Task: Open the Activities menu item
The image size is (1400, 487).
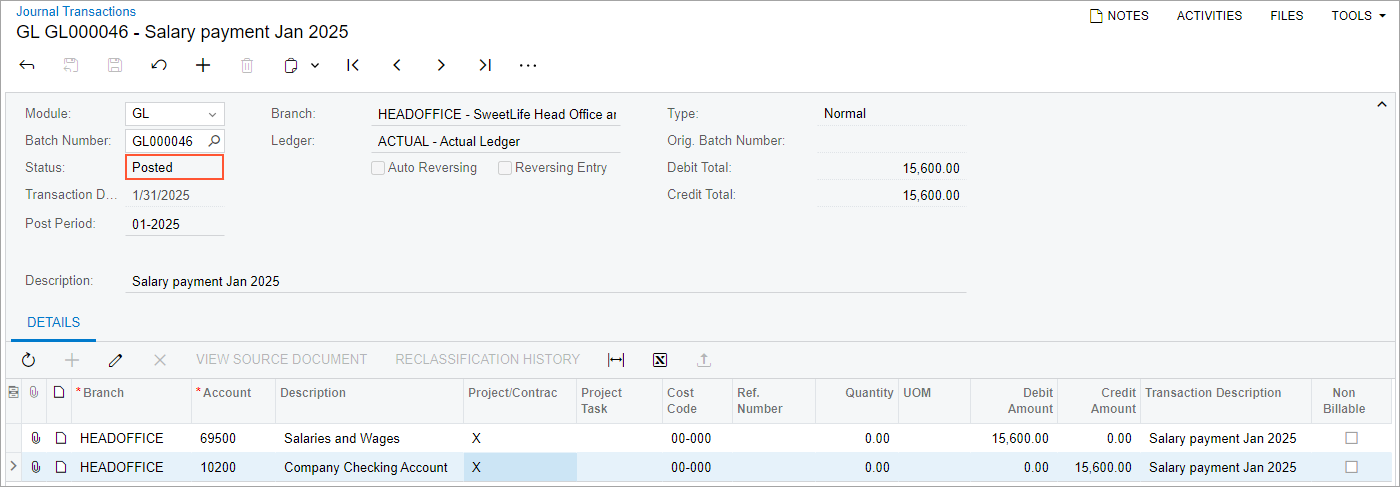Action: 1209,16
